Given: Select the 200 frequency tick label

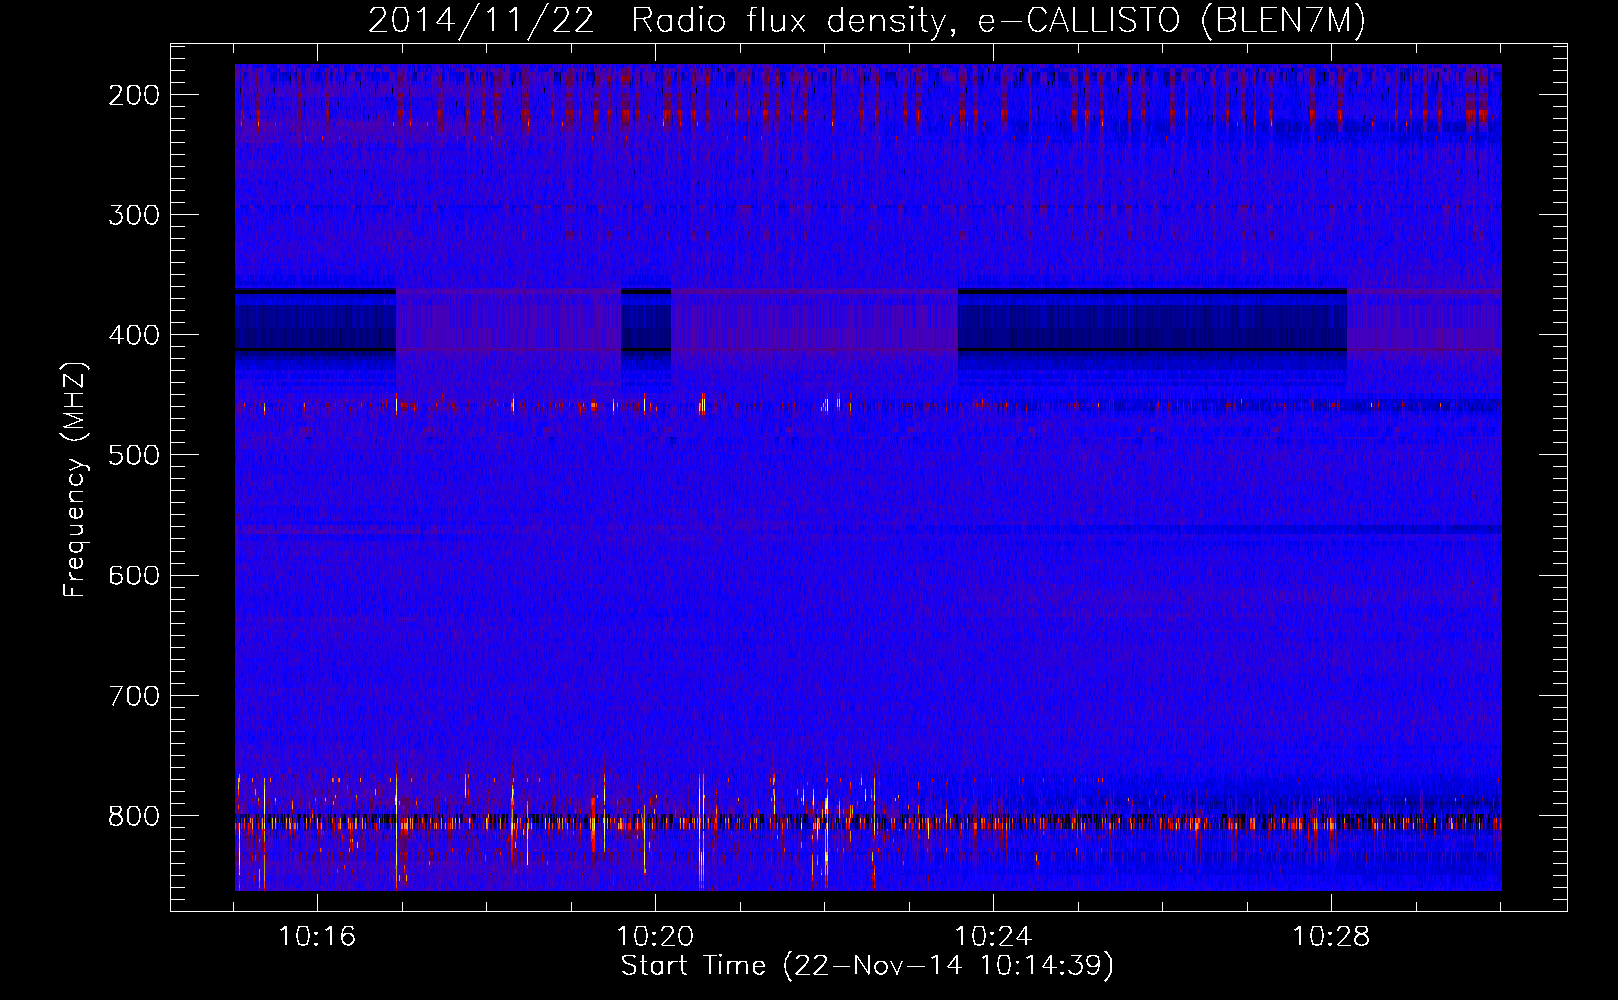Looking at the screenshot, I should point(133,95).
